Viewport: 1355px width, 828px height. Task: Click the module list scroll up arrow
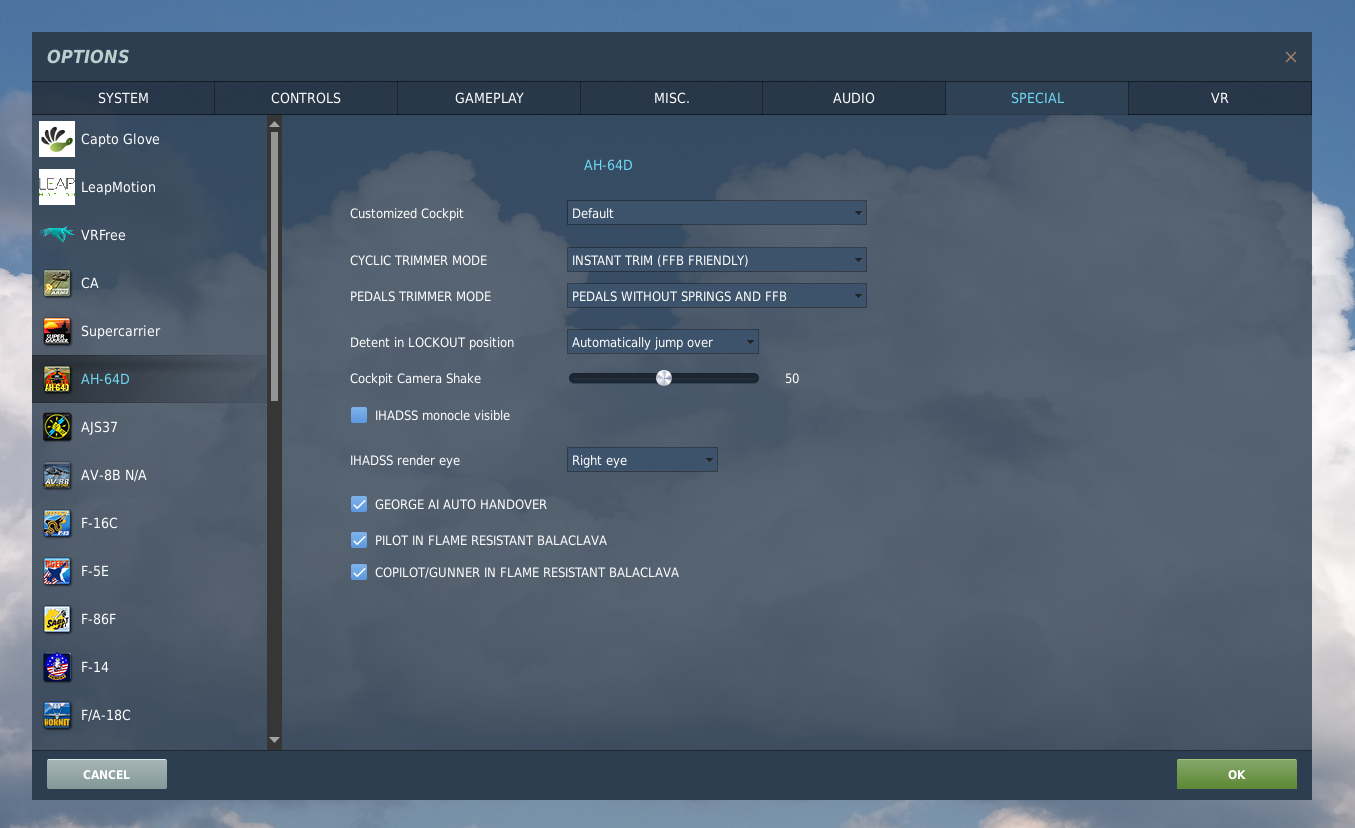coord(275,124)
